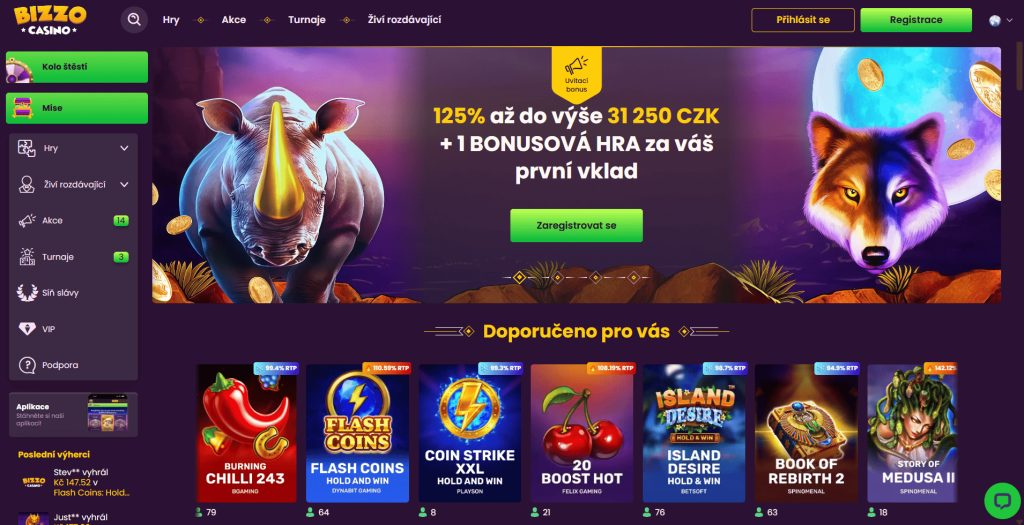Open the Kolo štěstí wheel button
Image resolution: width=1024 pixels, height=525 pixels.
point(77,67)
